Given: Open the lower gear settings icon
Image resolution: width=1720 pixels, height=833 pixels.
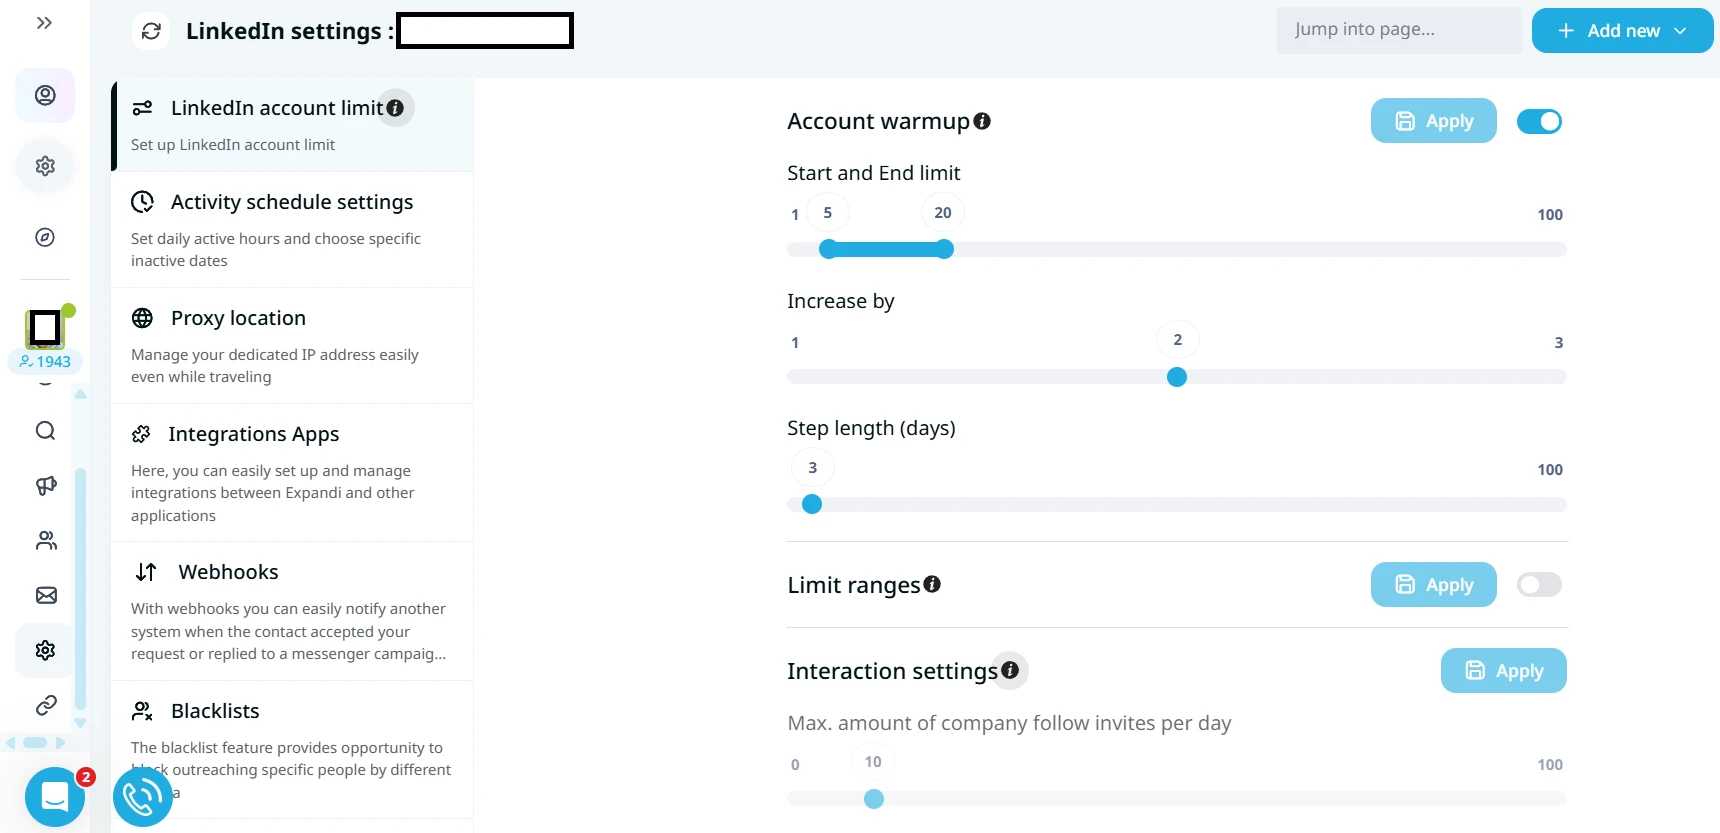Looking at the screenshot, I should [45, 651].
